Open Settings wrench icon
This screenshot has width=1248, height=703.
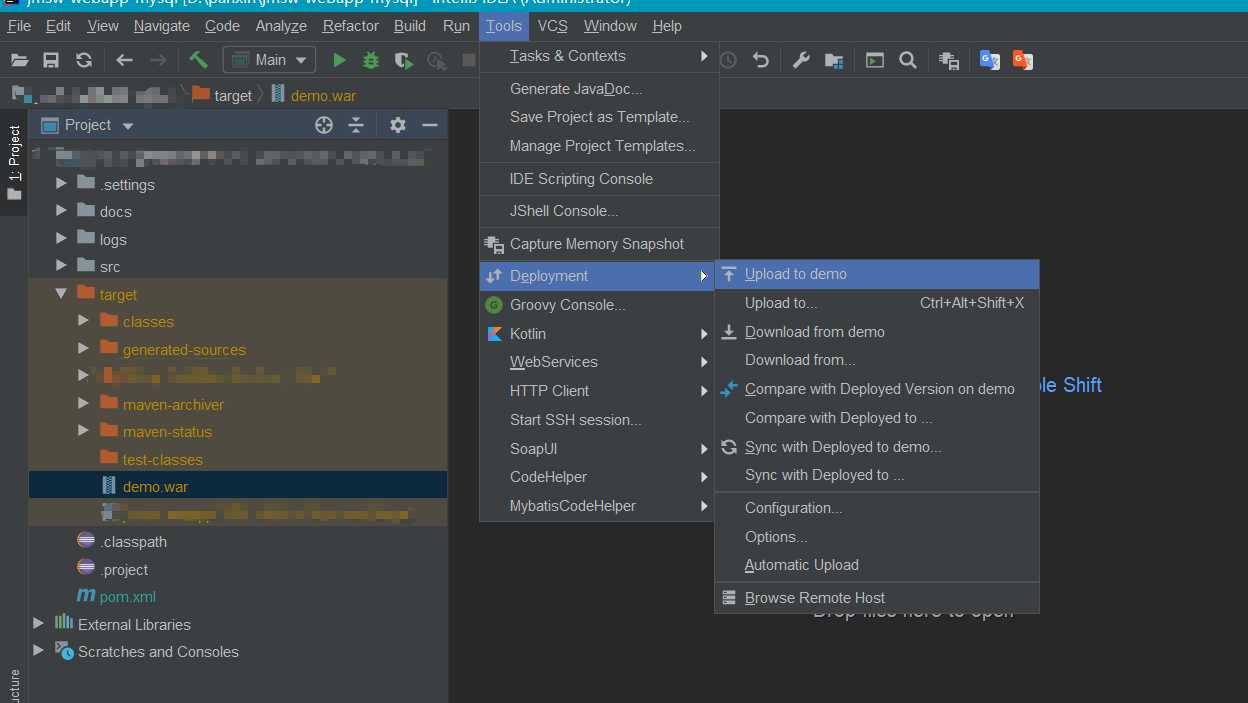click(800, 60)
